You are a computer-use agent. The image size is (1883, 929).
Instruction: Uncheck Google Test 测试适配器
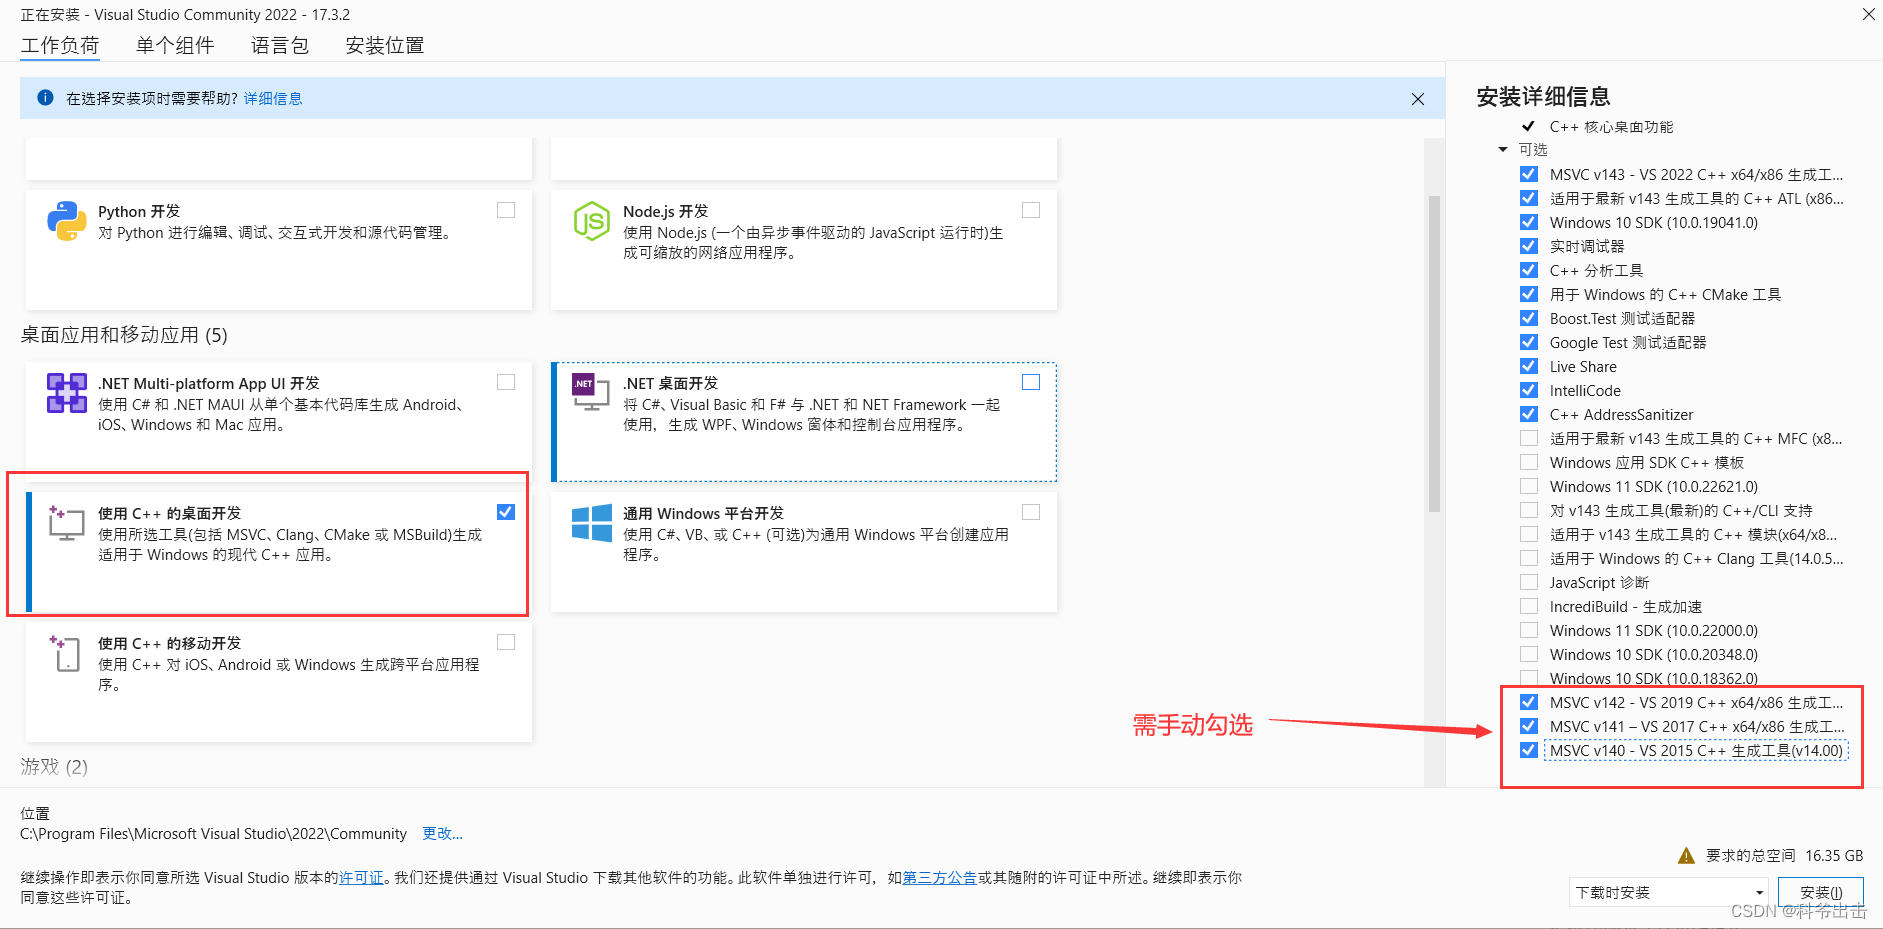[x=1529, y=342]
